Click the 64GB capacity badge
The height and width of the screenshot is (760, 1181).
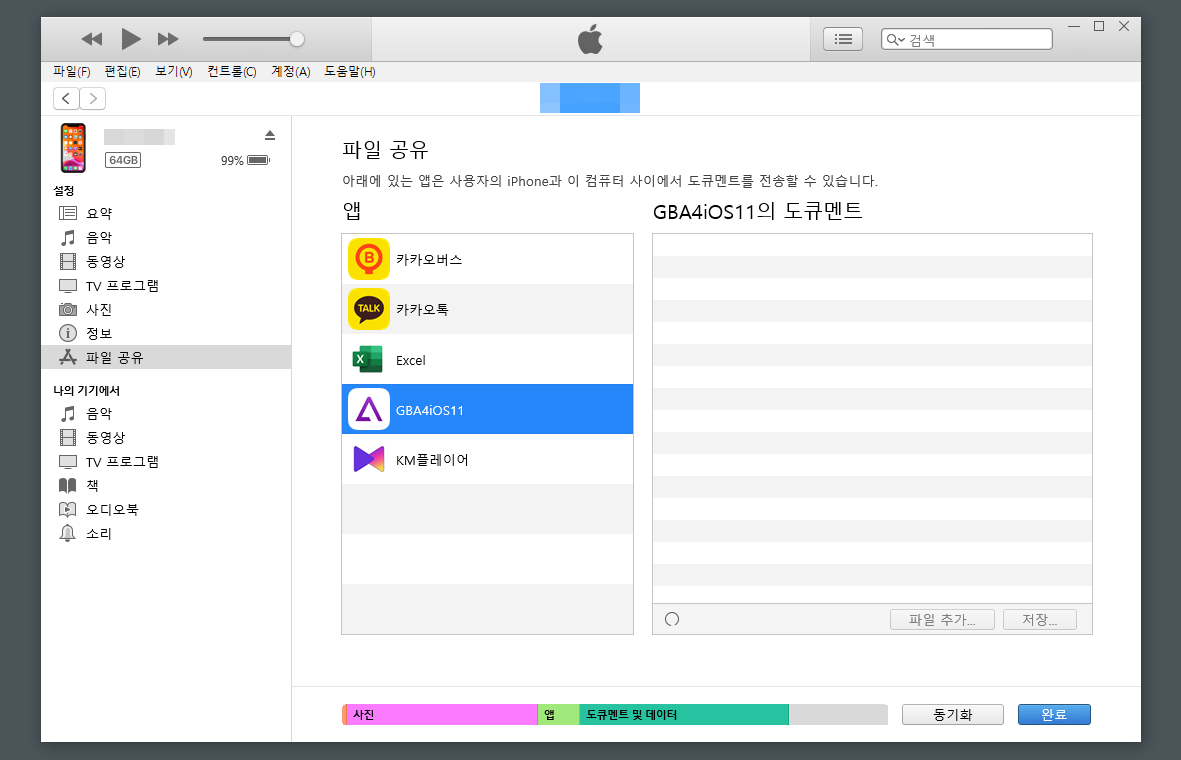click(124, 160)
